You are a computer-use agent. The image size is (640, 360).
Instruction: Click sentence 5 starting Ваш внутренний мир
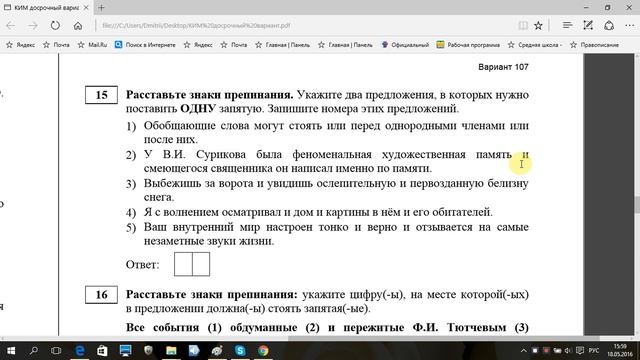336,234
